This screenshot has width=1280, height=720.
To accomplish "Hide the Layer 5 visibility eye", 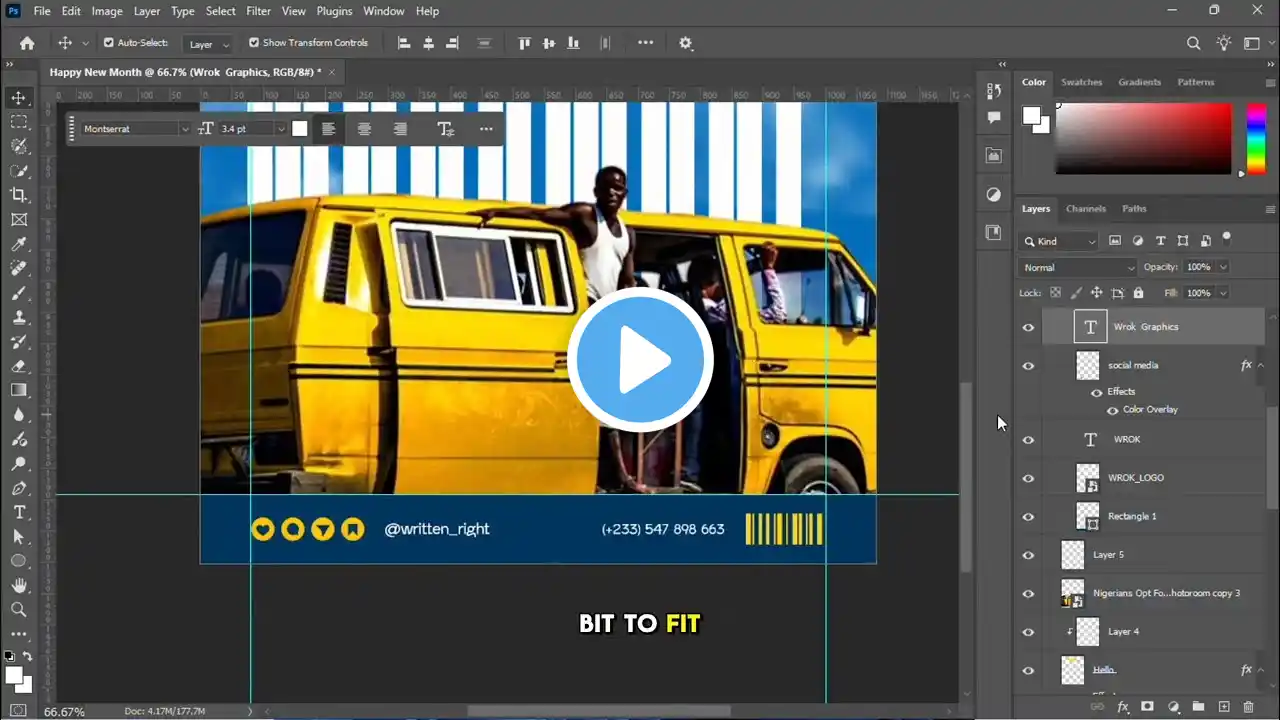I will click(1028, 555).
